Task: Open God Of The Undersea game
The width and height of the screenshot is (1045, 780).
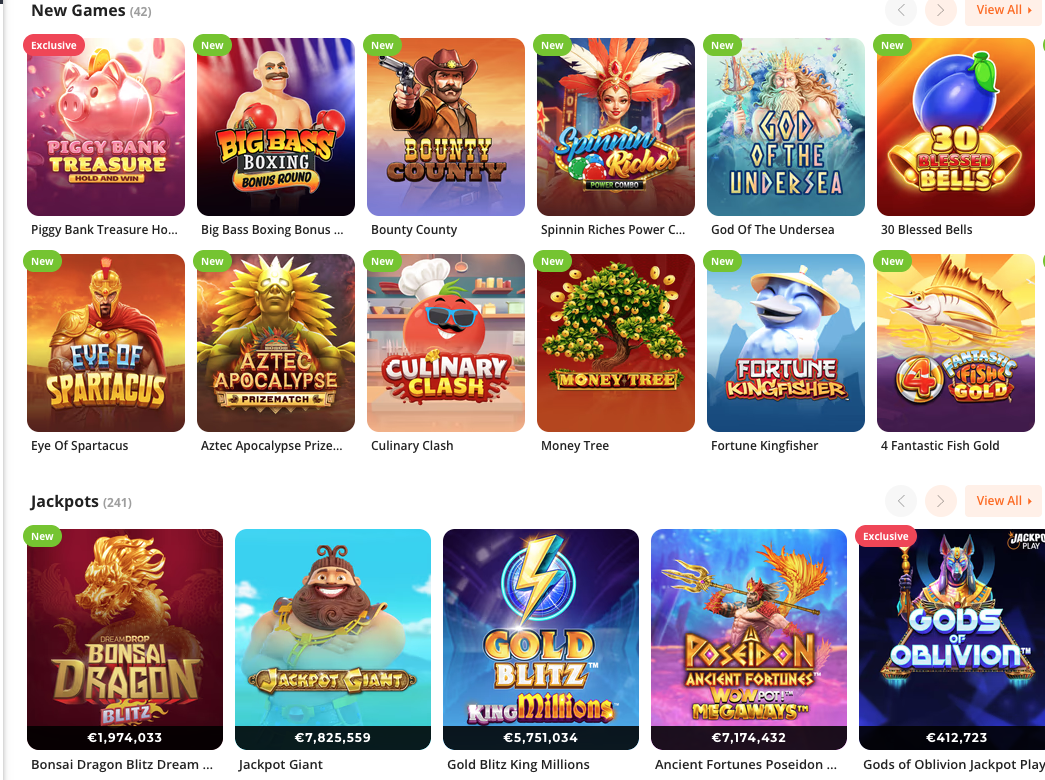Action: click(x=786, y=127)
